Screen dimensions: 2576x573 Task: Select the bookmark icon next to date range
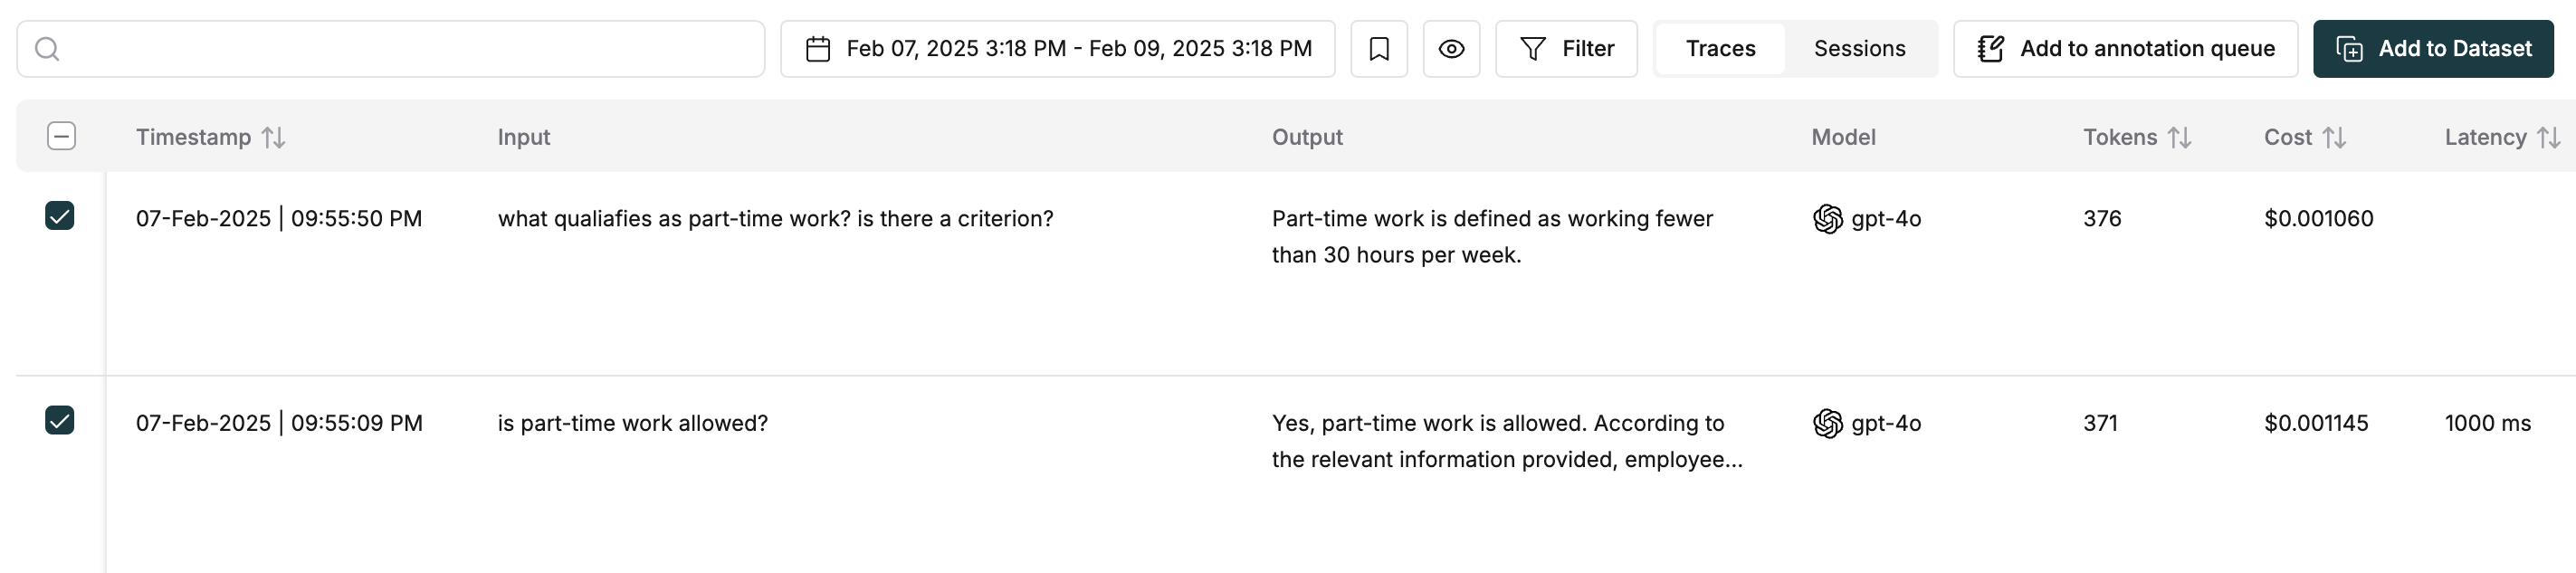pyautogui.click(x=1379, y=48)
